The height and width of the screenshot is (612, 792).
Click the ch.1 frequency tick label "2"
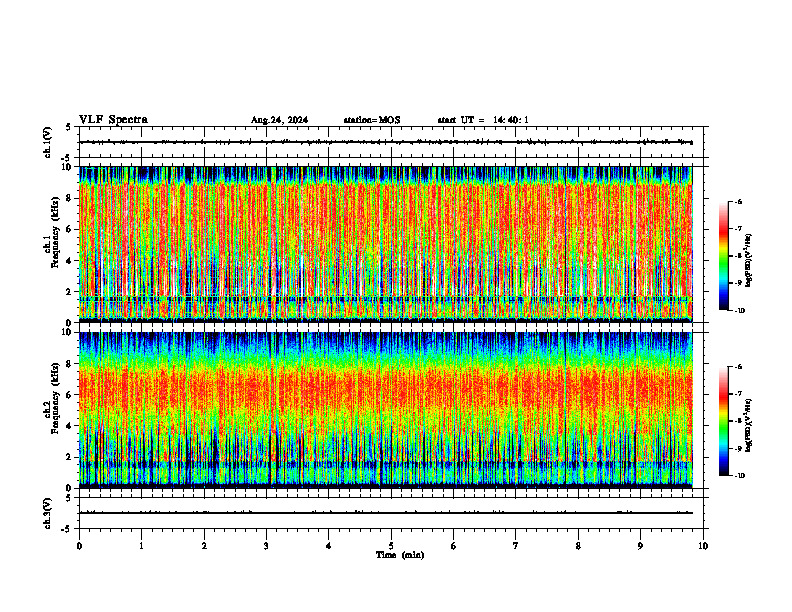(69, 291)
